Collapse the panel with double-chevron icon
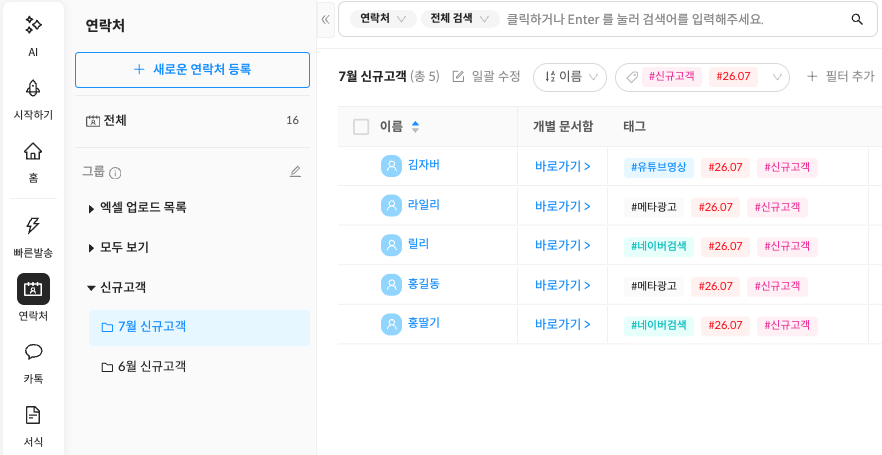 coord(325,20)
